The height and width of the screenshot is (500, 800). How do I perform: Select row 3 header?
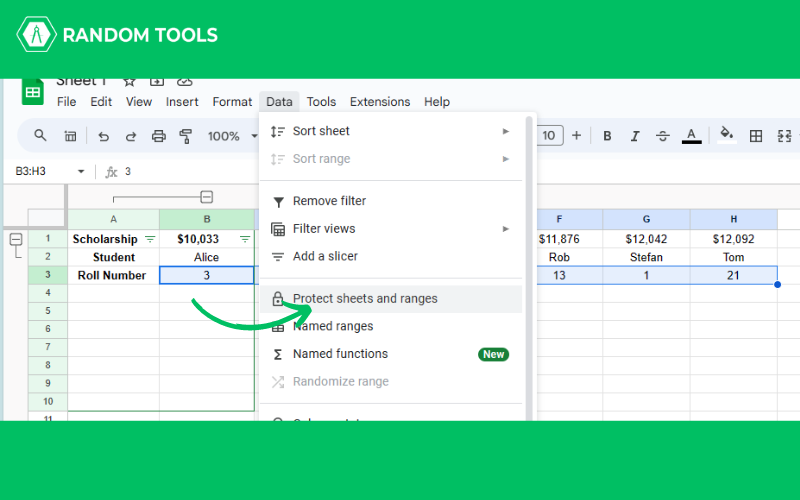tap(47, 275)
